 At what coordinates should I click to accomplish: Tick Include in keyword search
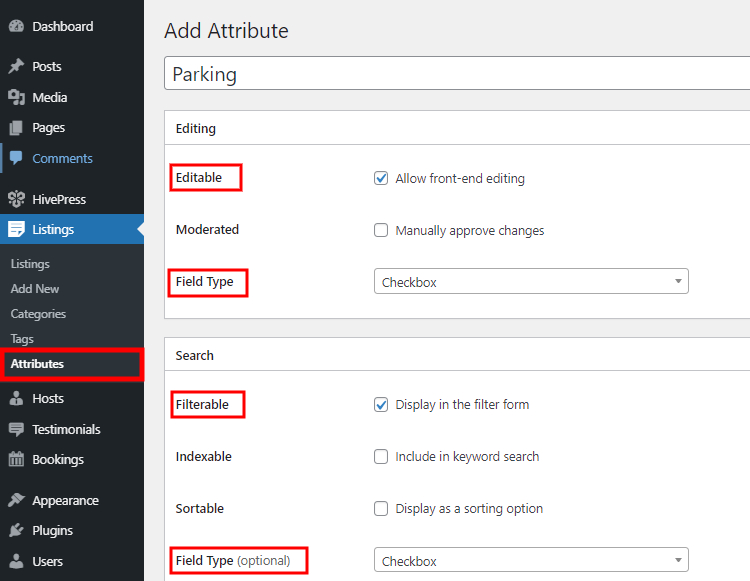click(x=381, y=456)
